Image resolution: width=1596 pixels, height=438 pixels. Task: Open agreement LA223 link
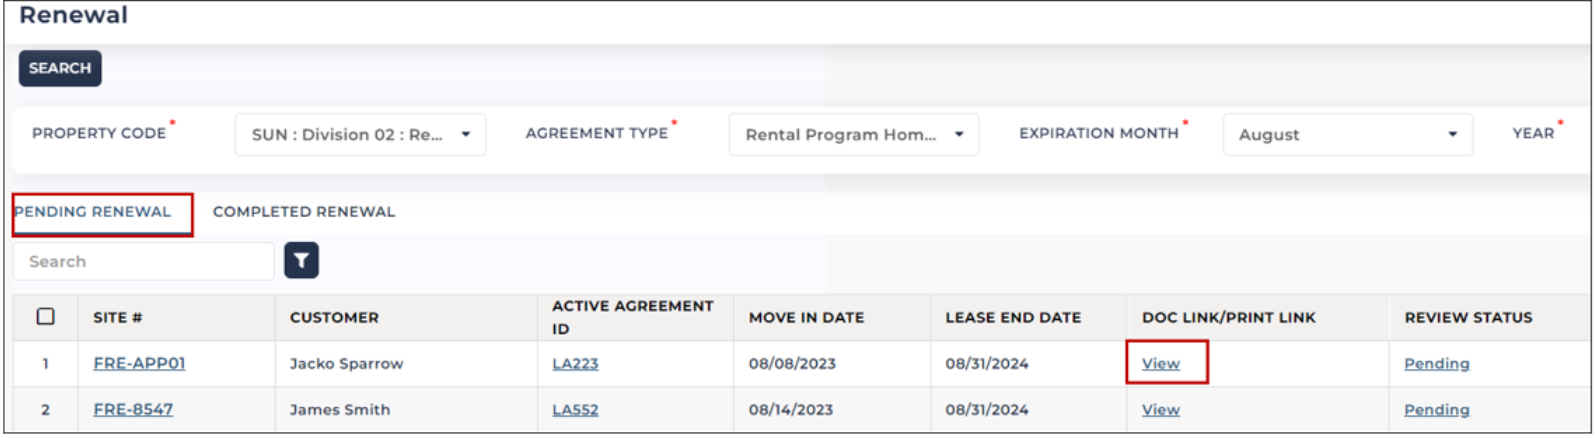575,363
